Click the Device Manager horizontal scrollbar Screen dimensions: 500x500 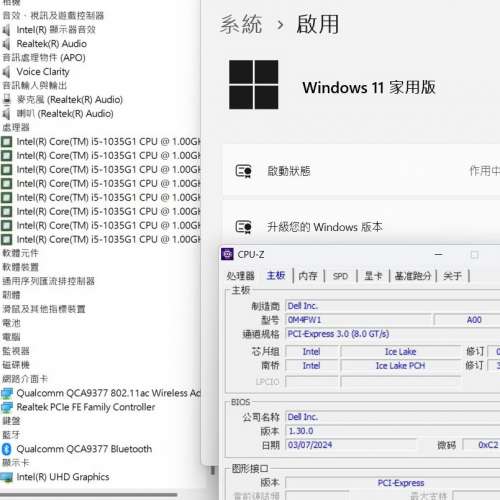[89, 495]
